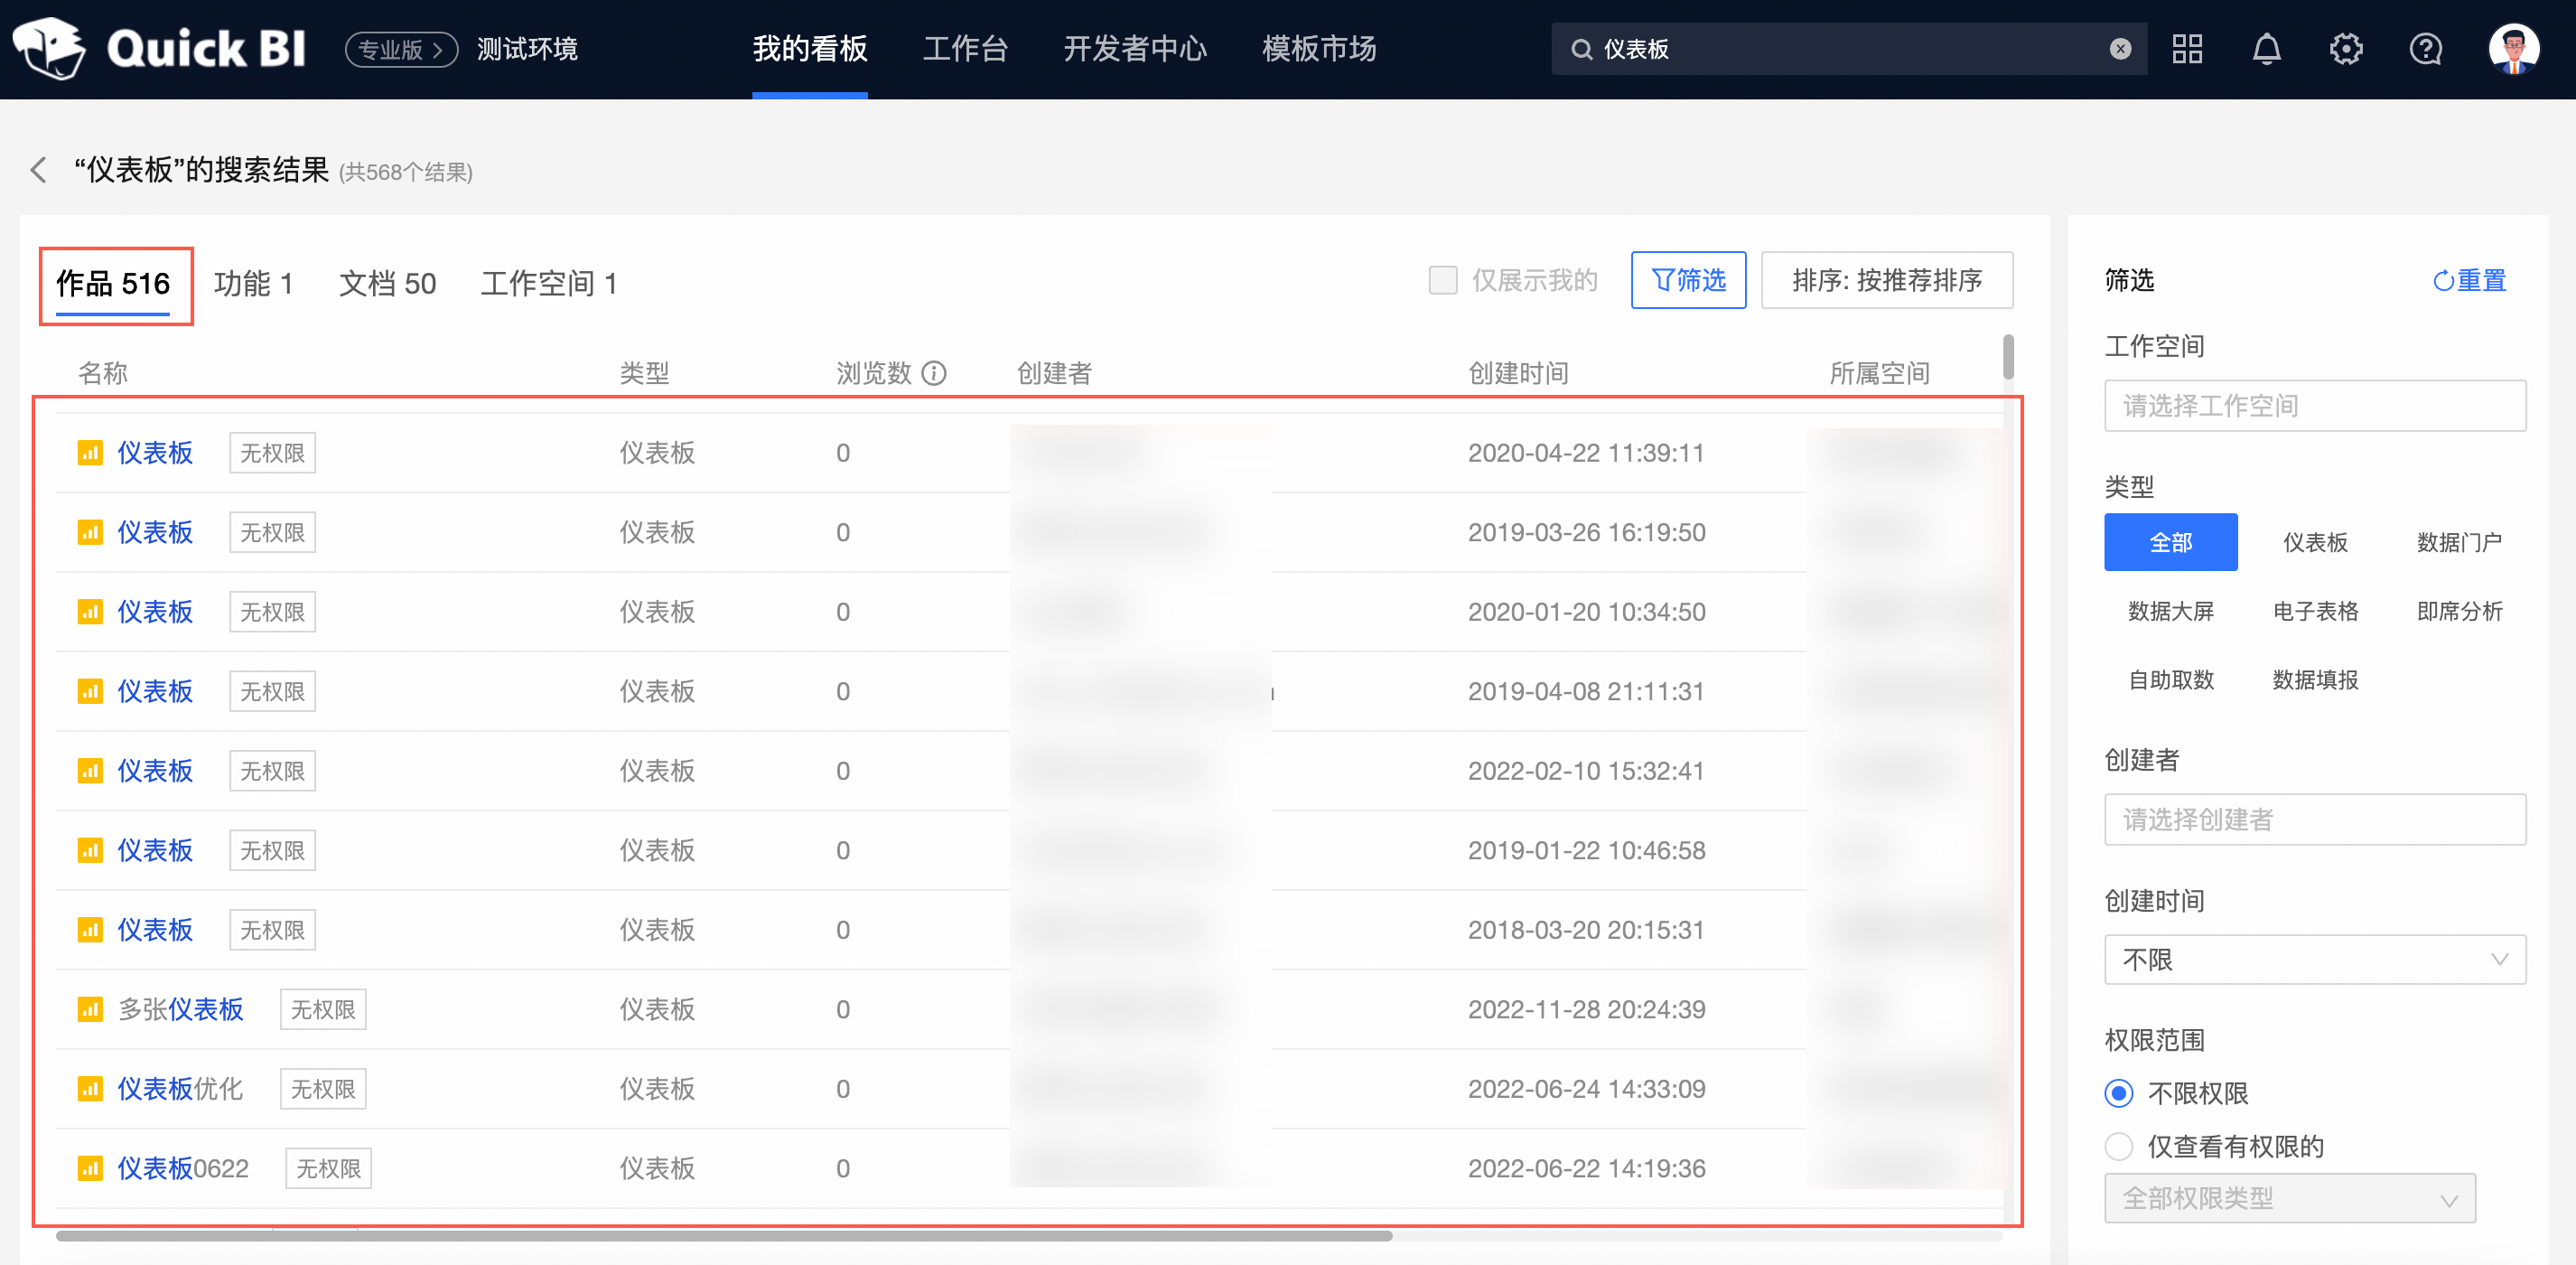Open the 全部权限类型 dropdown
This screenshot has height=1265, width=2576.
click(x=2291, y=1199)
